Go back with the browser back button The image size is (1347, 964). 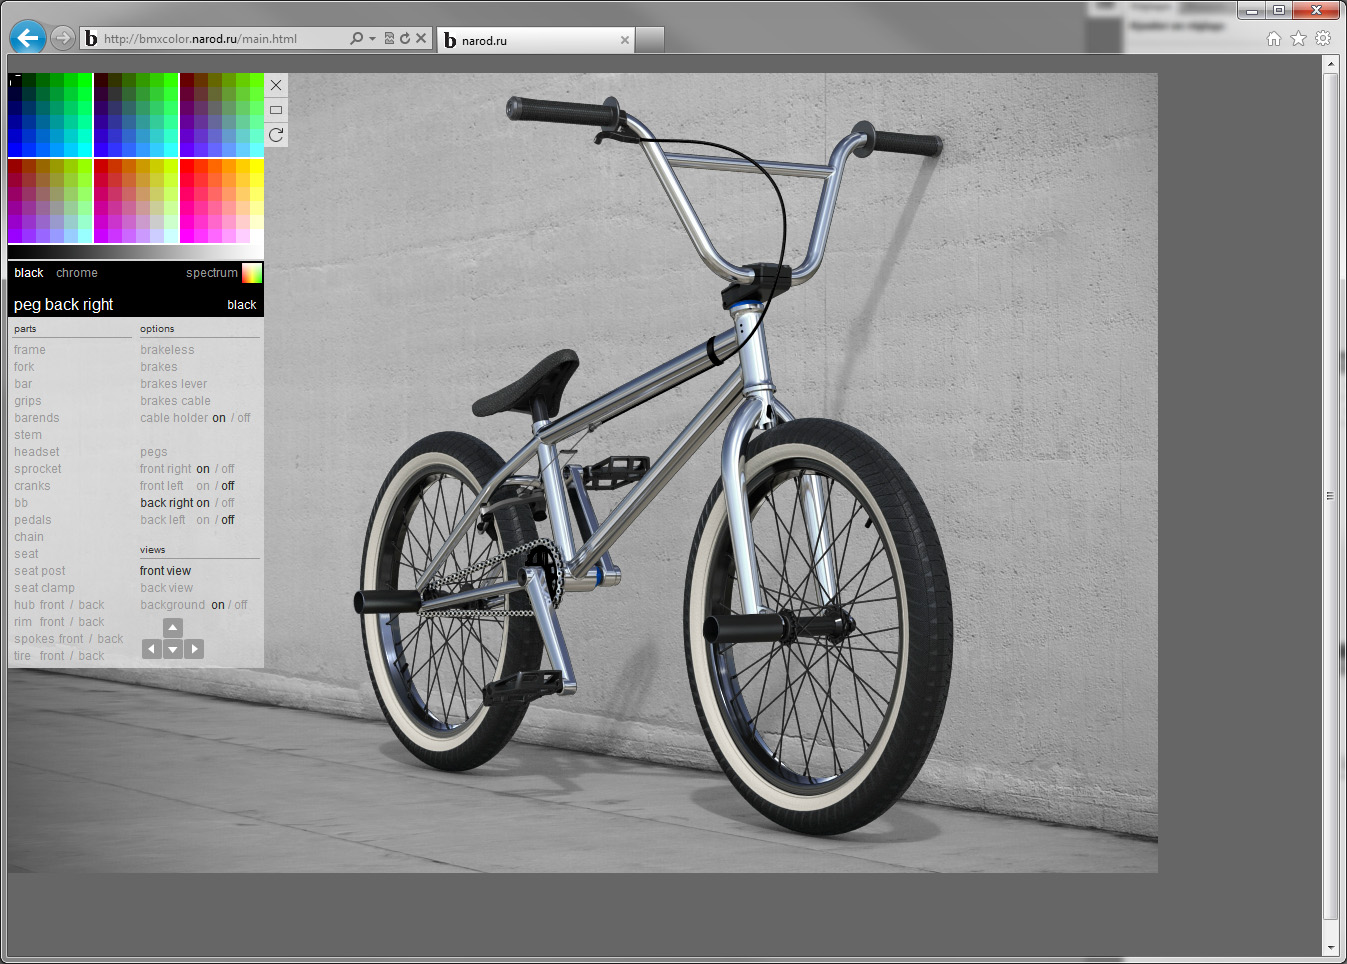(28, 38)
